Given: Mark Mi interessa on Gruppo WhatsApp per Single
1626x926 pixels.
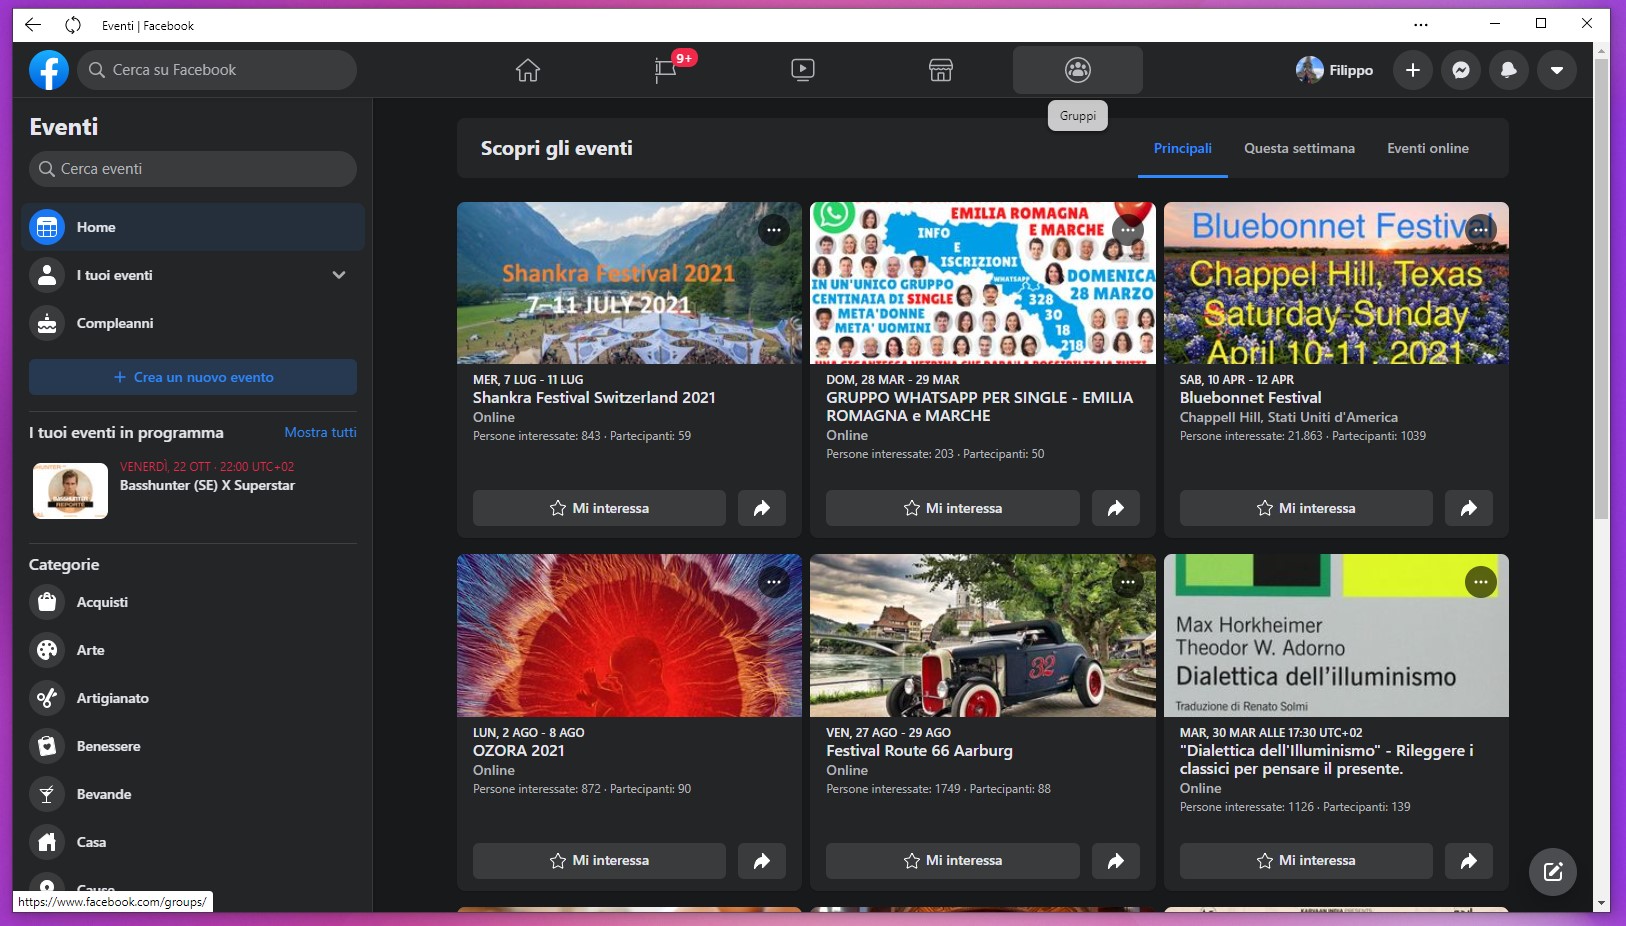Looking at the screenshot, I should [953, 508].
